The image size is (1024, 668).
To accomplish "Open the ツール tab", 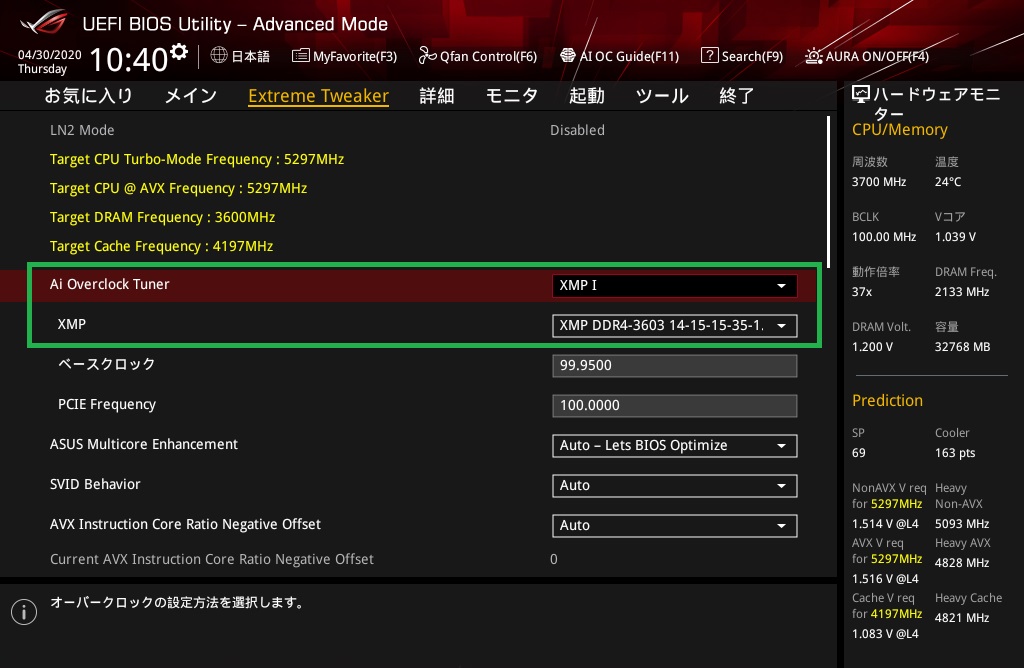I will click(662, 96).
